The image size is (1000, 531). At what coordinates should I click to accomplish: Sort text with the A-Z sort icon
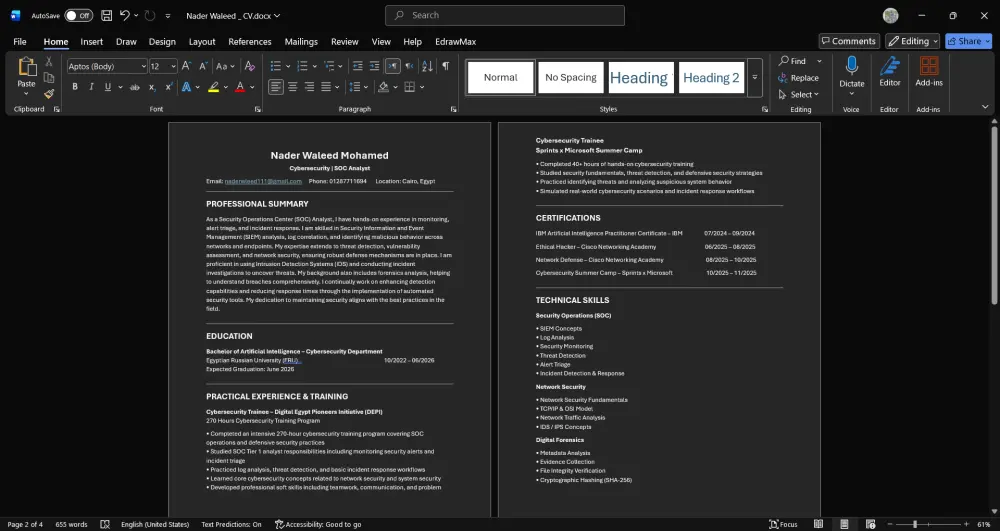[x=427, y=66]
